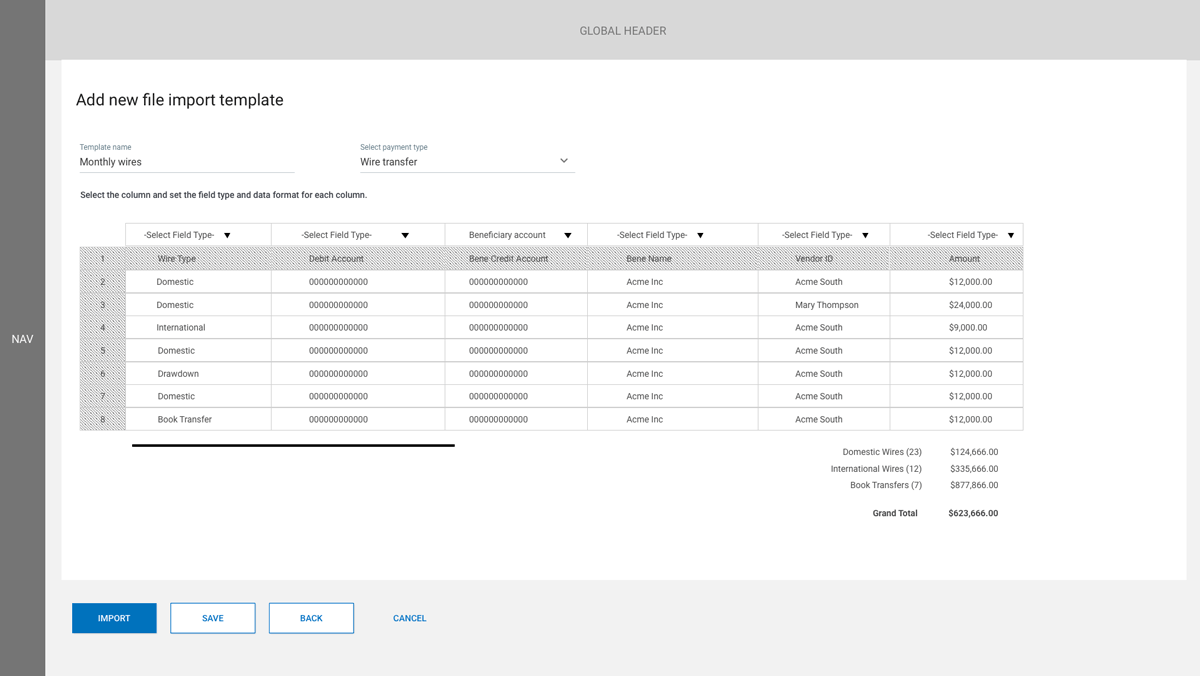Click the Book Transfers (7) total label
Screen dimensions: 1200x676
(886, 485)
